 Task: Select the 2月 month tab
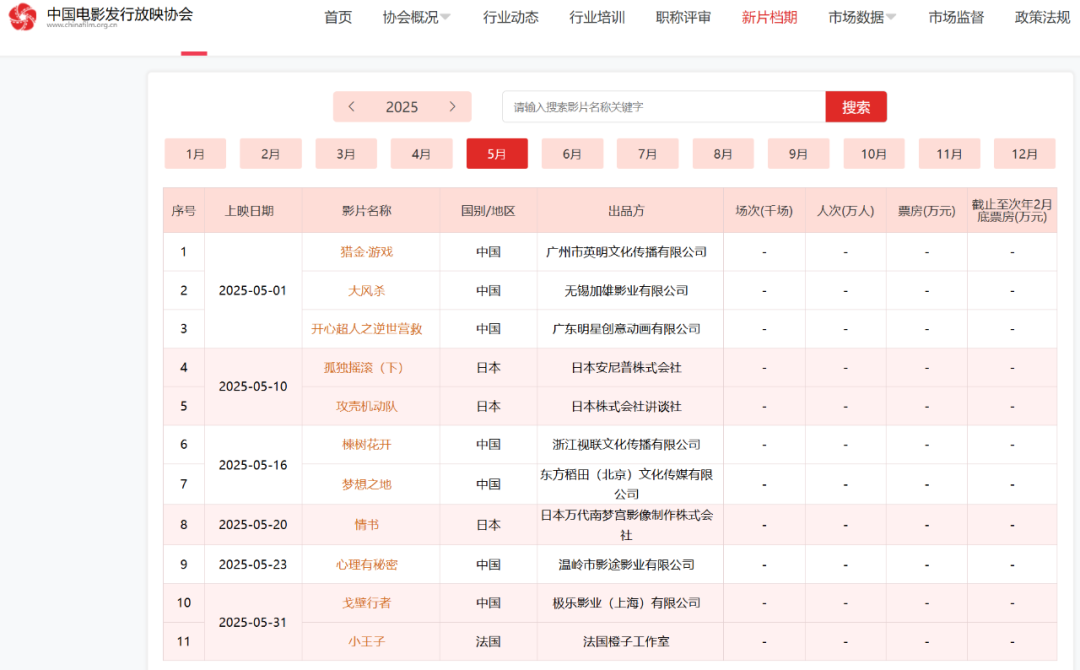click(271, 154)
